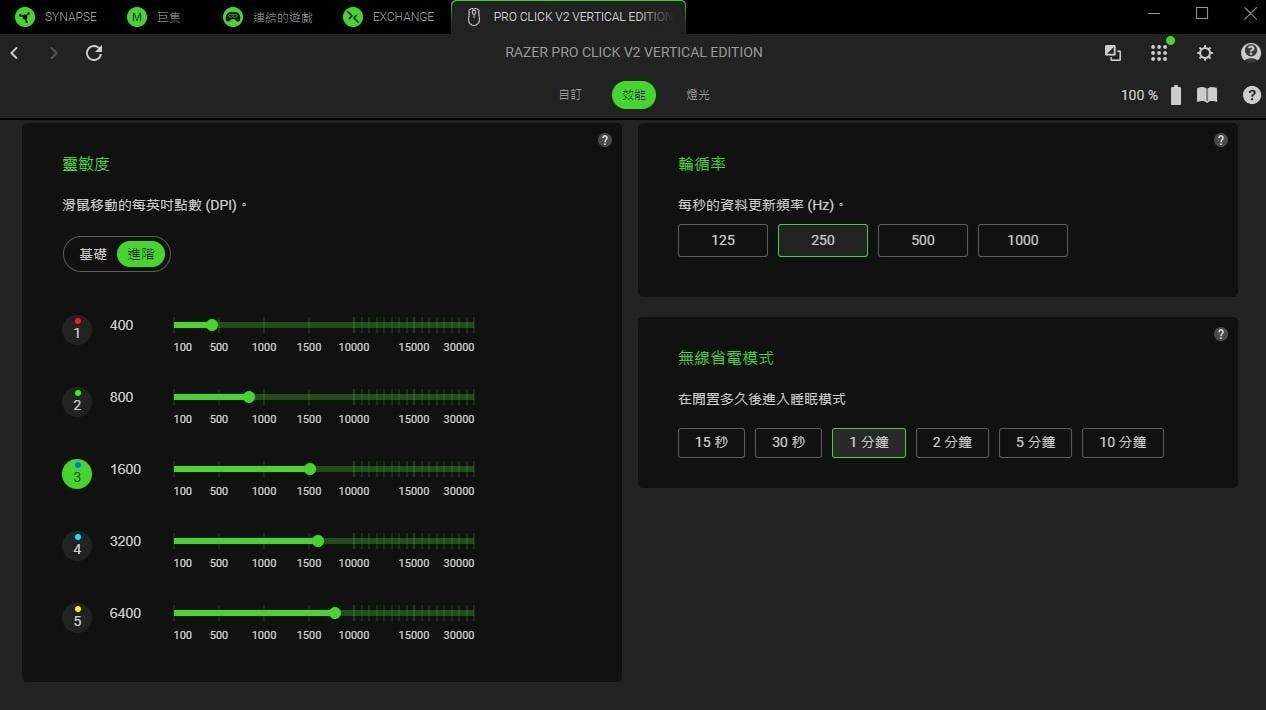1266x710 pixels.
Task: Set polling rate to 125 Hz
Action: pyautogui.click(x=723, y=240)
